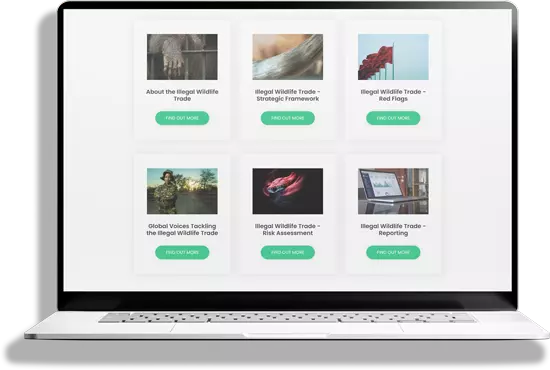Click the laptop trackpad below the keyboard

[x=287, y=328]
